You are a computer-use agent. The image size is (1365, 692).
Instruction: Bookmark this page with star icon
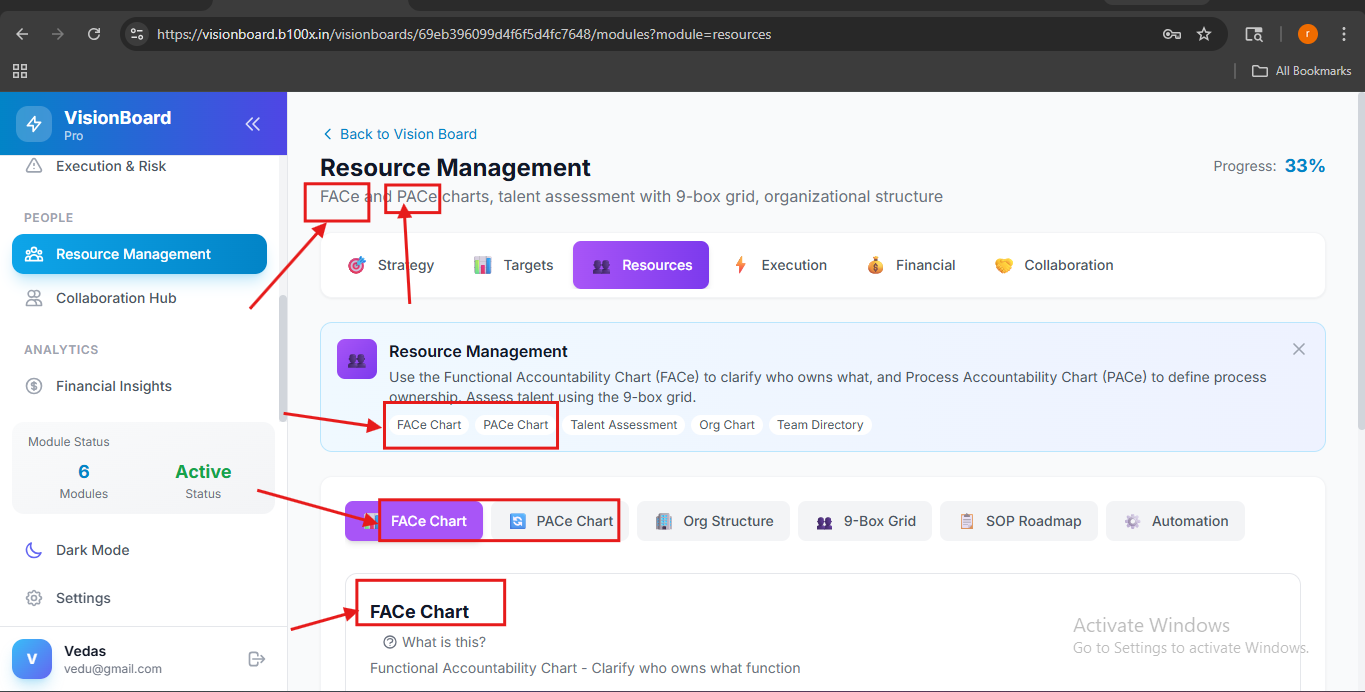(1204, 34)
